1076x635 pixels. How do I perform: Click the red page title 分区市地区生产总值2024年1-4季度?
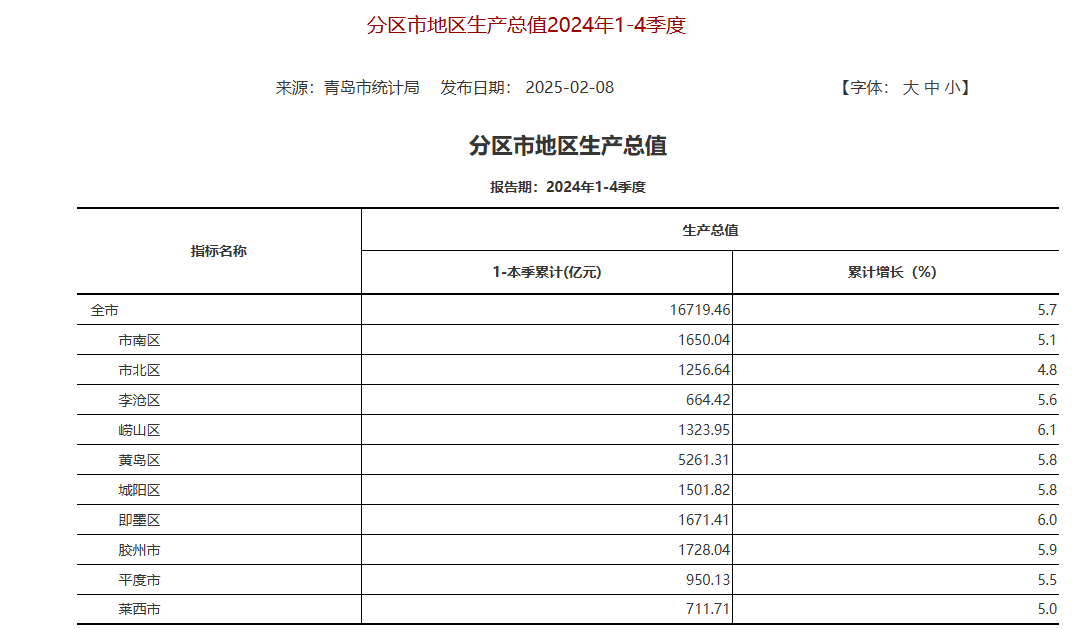click(x=526, y=25)
